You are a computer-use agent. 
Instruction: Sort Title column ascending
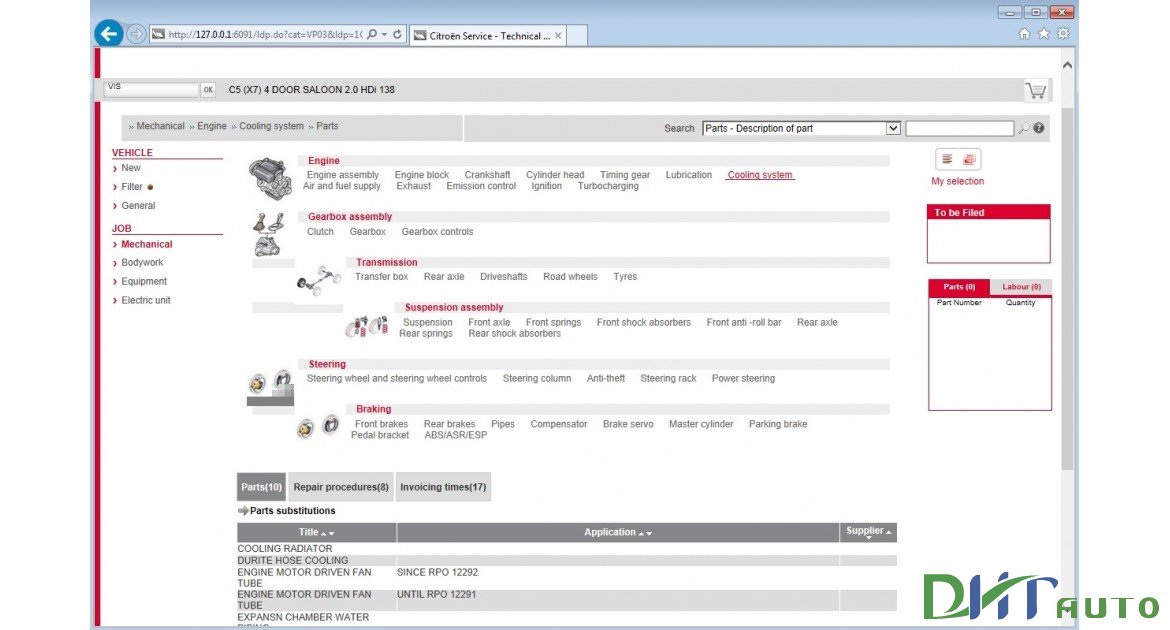[x=324, y=533]
